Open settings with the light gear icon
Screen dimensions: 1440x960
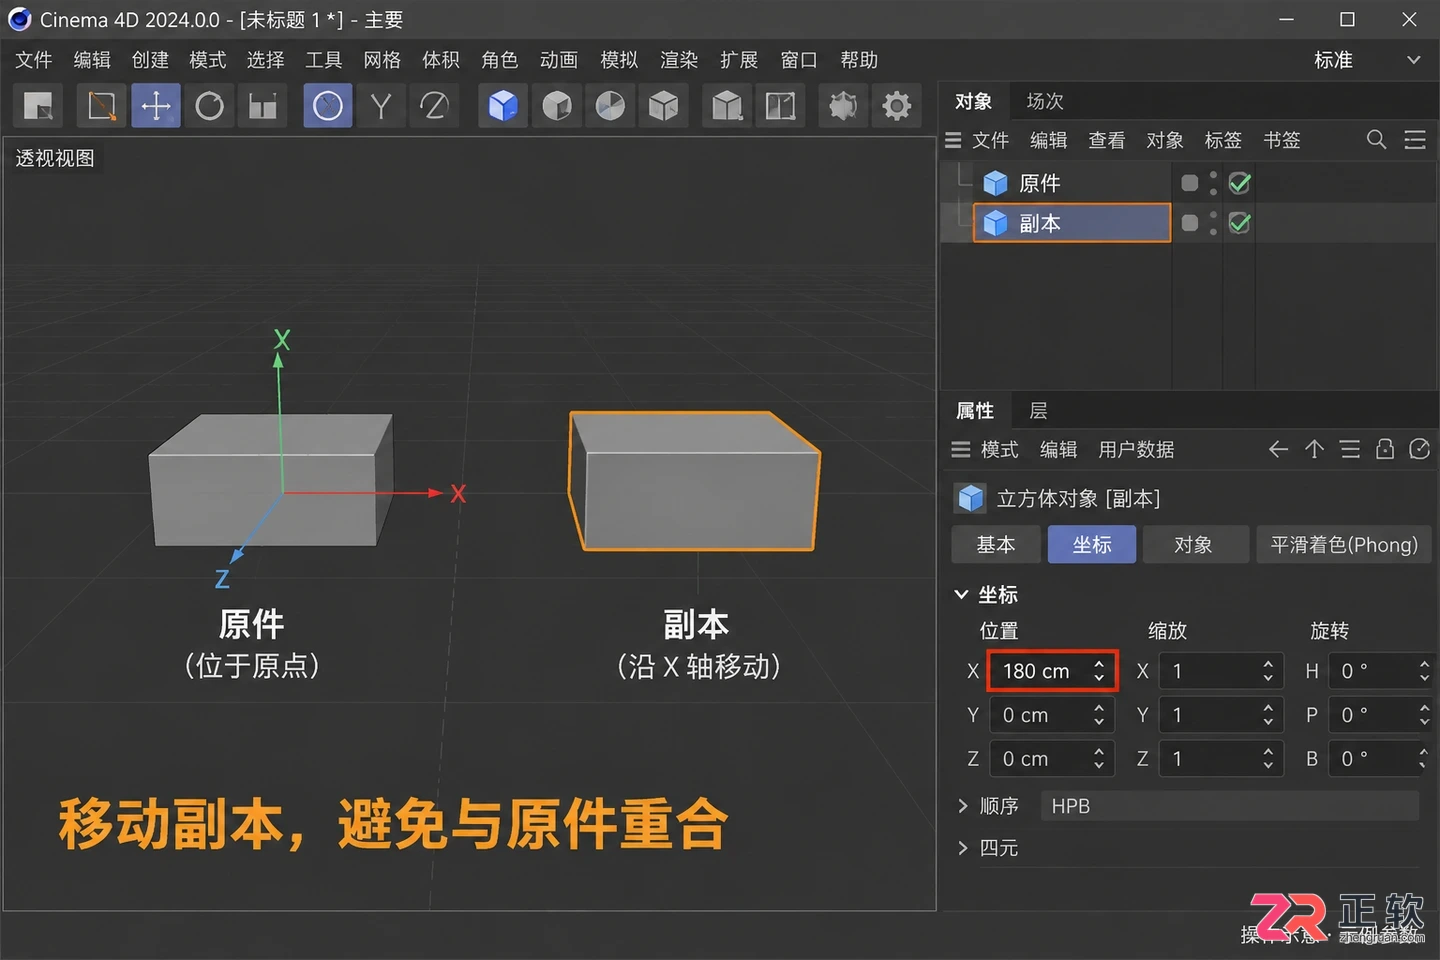(897, 106)
